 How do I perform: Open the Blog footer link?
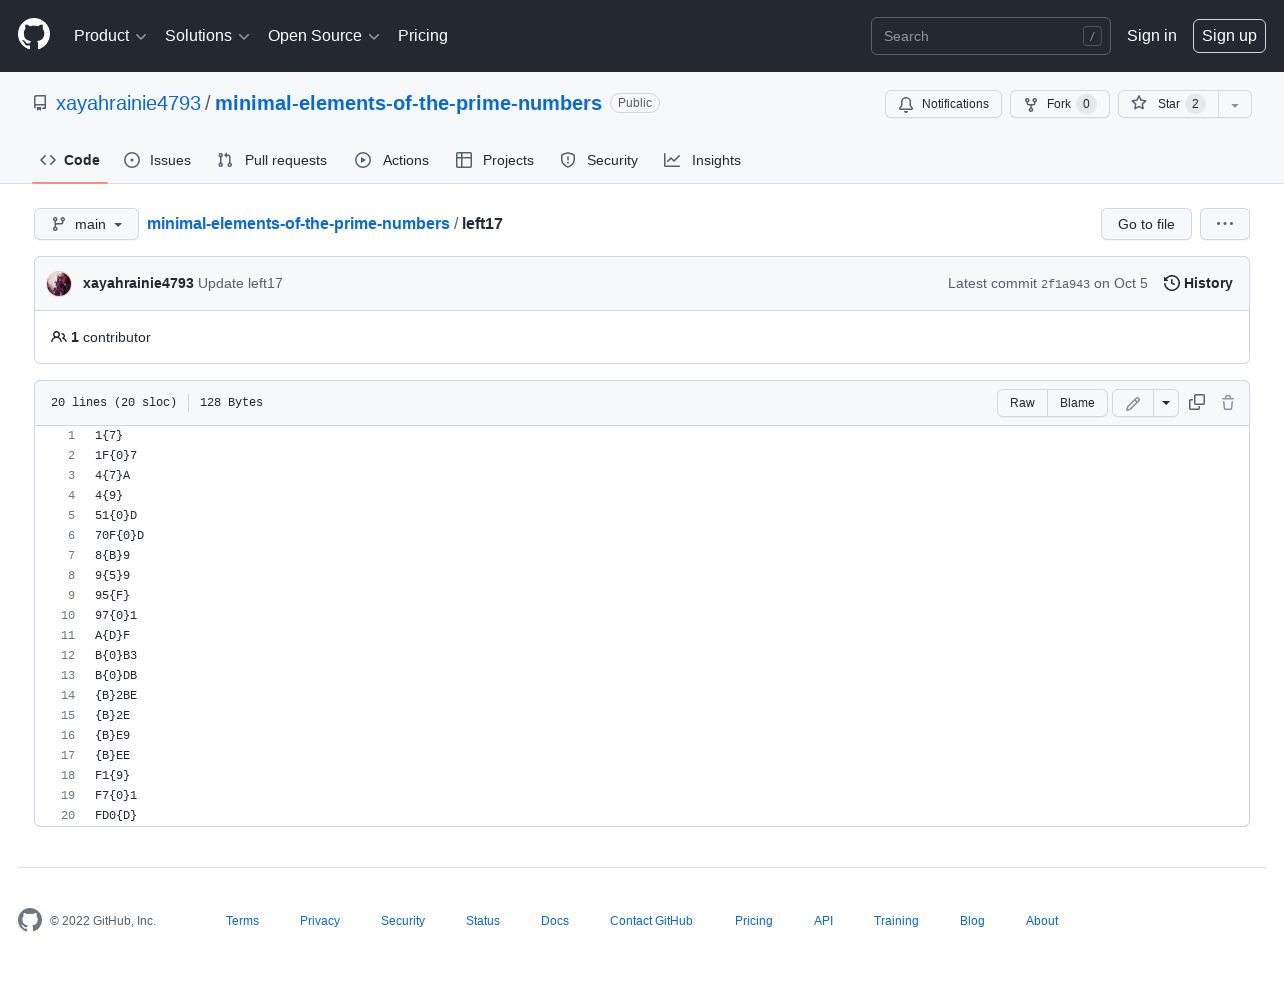[972, 921]
